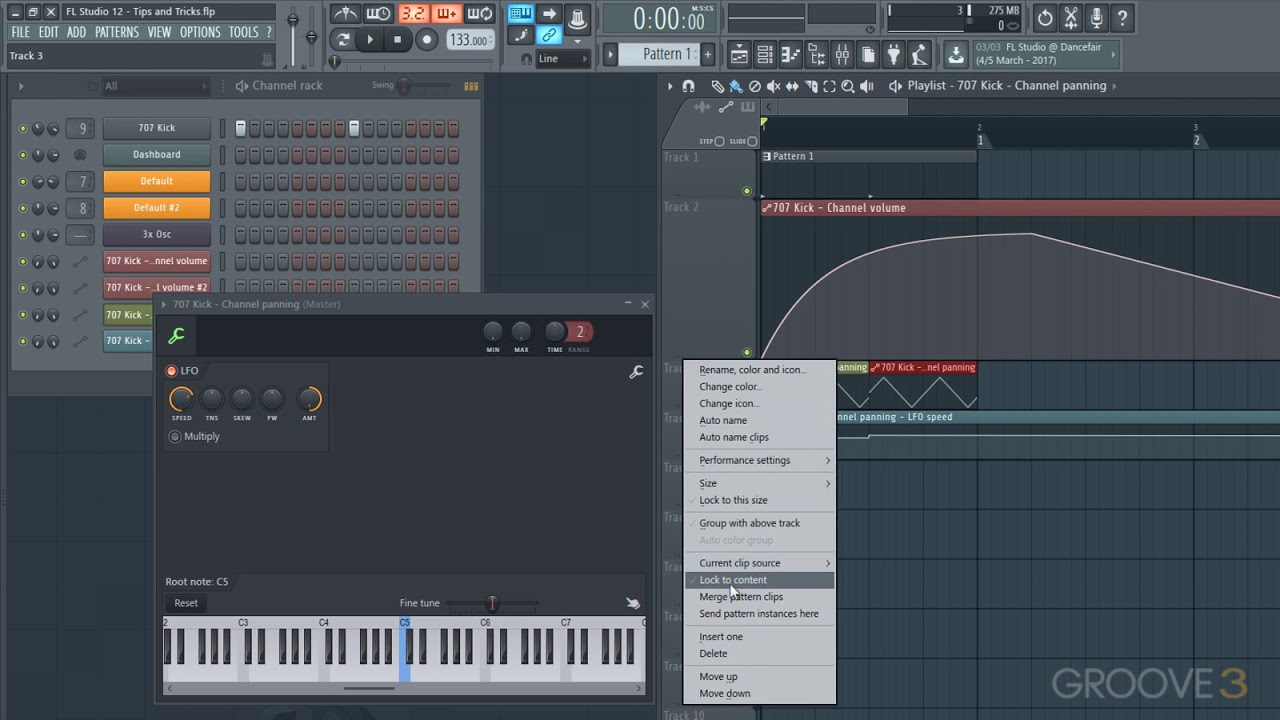Click the Reset button in plugin window
The height and width of the screenshot is (720, 1280).
(186, 603)
